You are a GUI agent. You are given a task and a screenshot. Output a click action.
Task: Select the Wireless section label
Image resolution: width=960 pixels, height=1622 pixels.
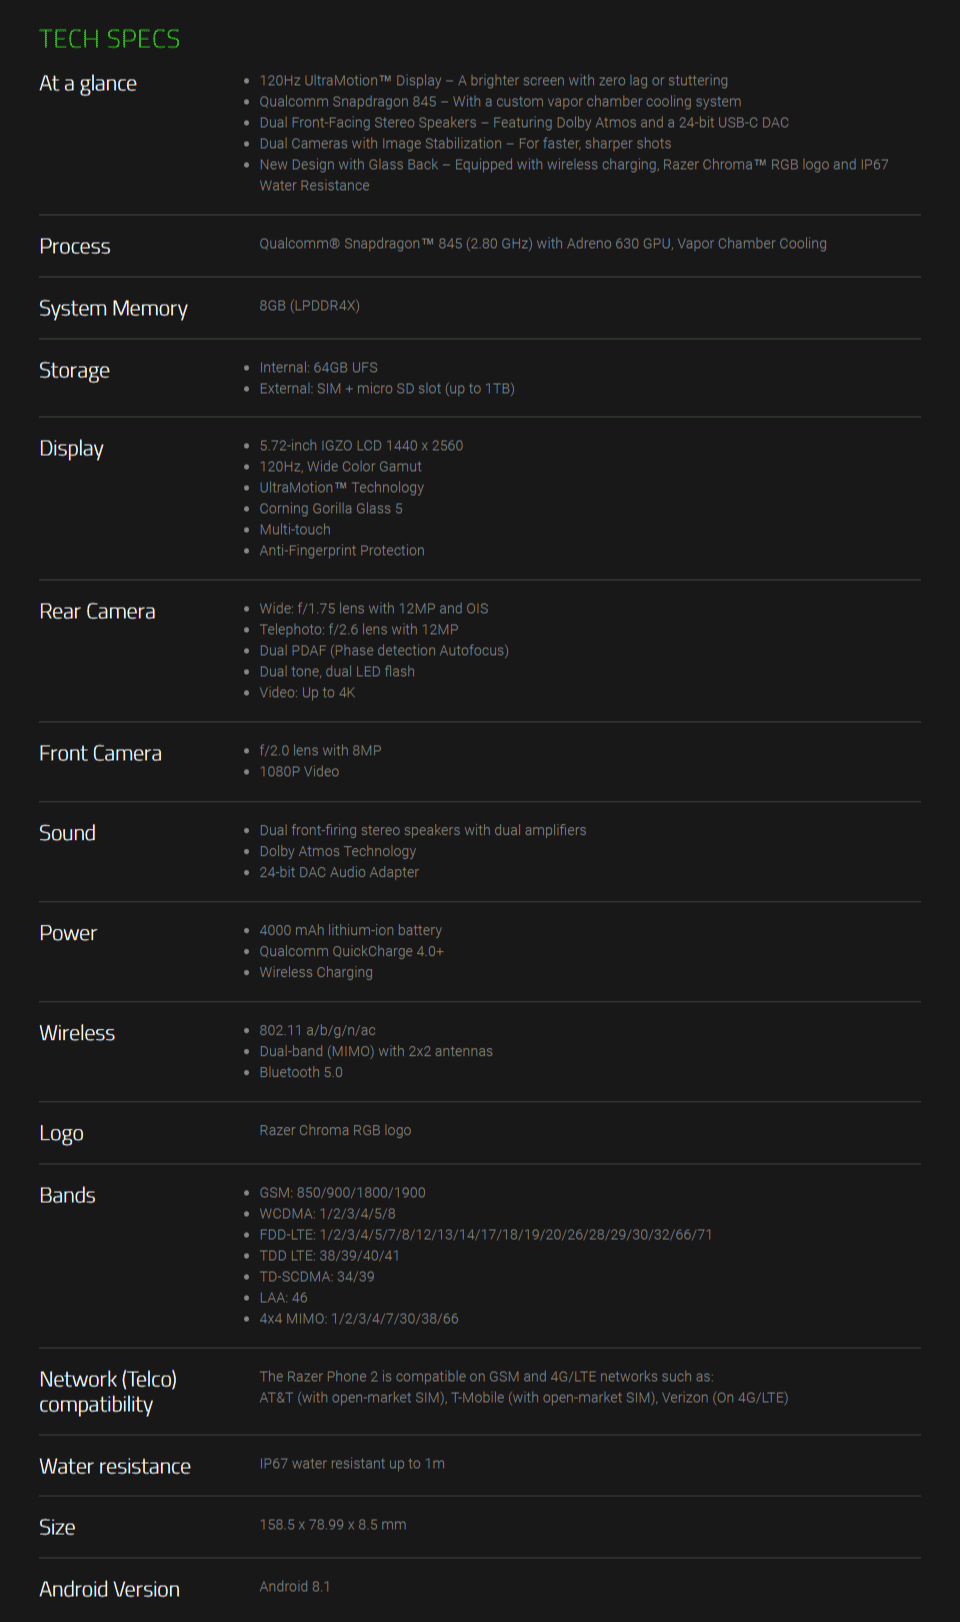pos(77,1033)
